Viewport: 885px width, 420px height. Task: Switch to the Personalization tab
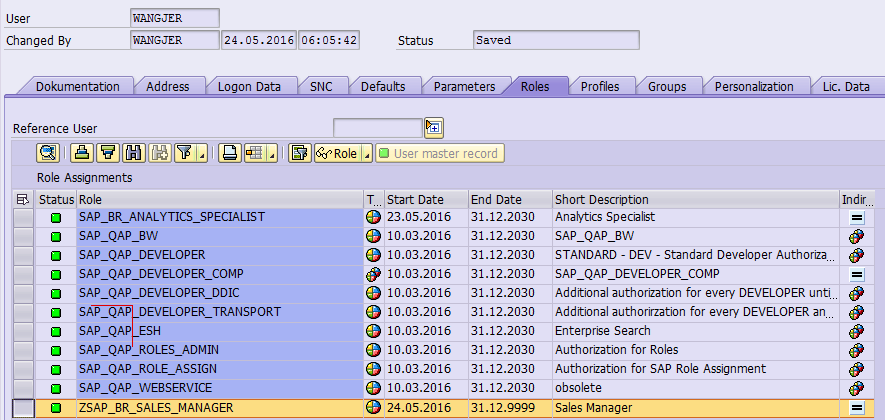[754, 86]
